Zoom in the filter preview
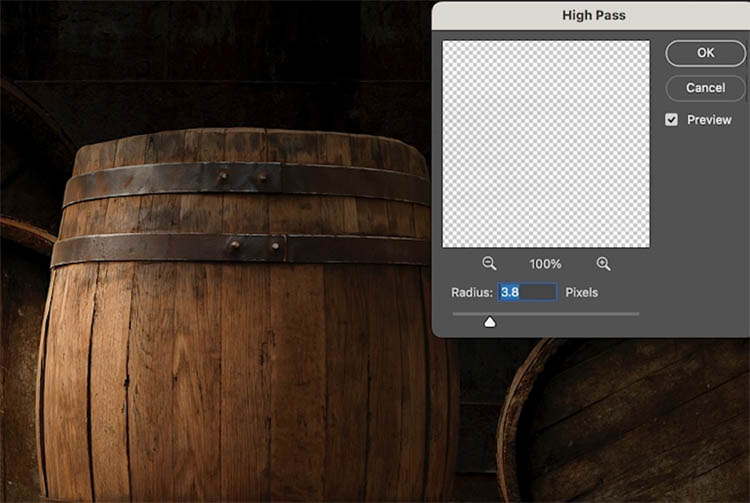Screen dimensions: 750x503 (603, 263)
